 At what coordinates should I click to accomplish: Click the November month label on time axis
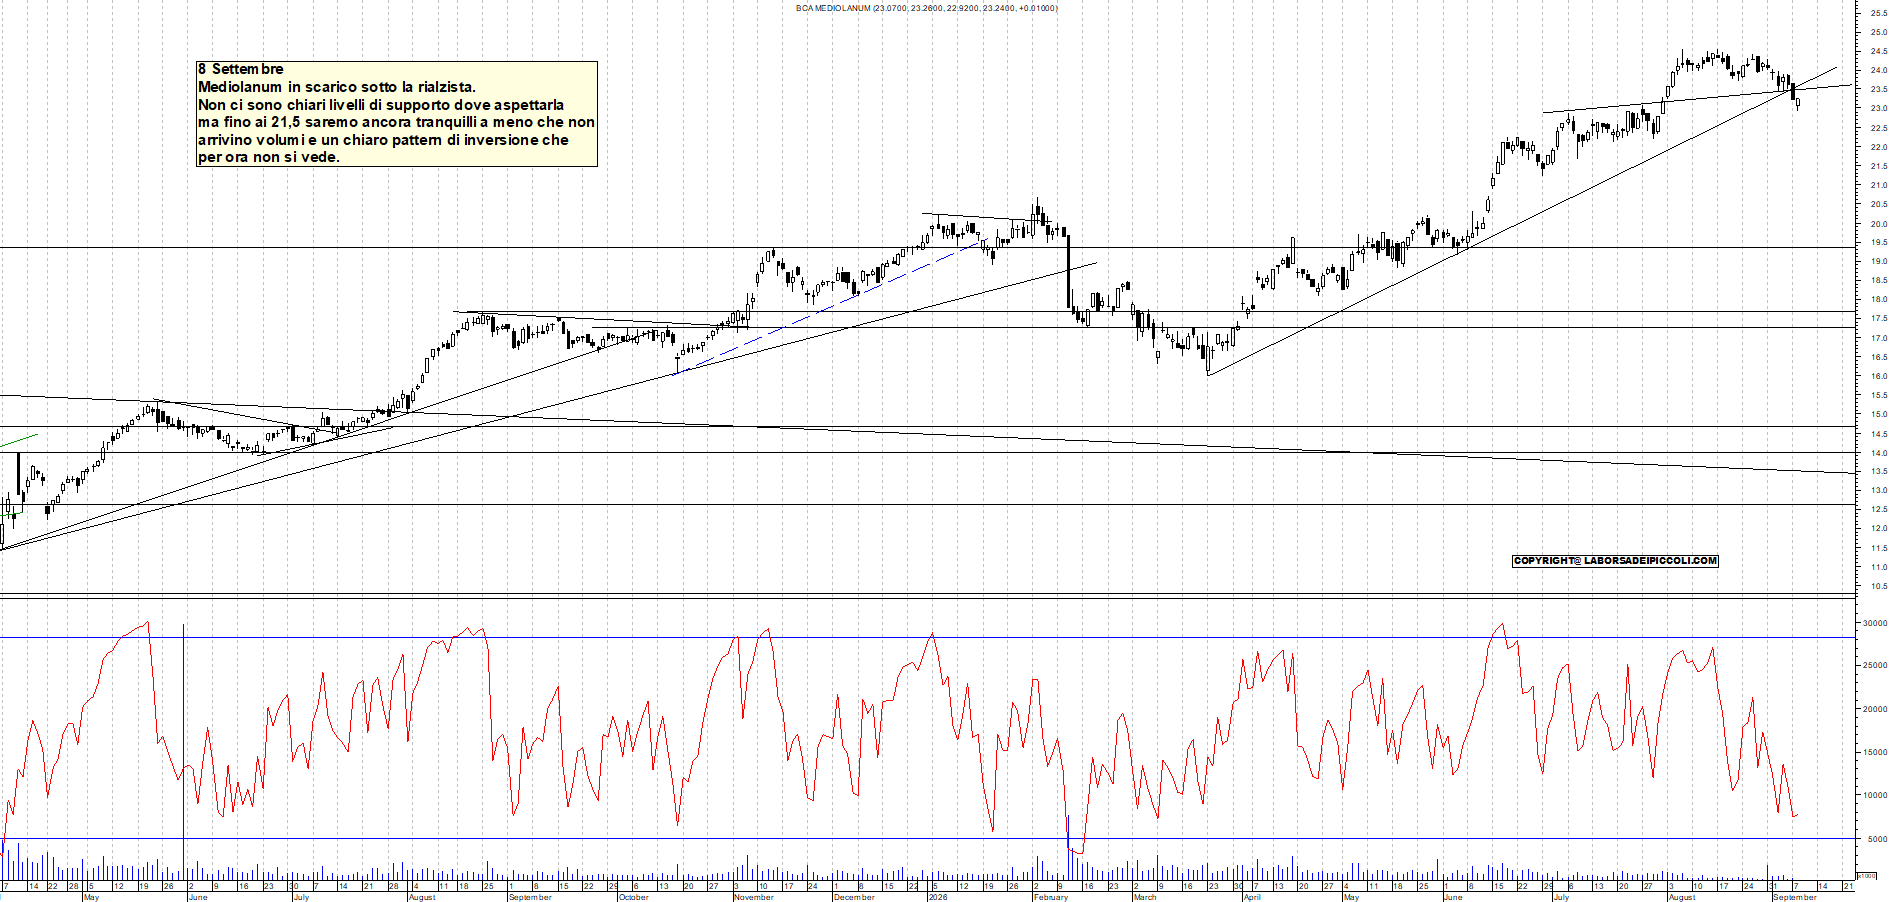tap(754, 897)
